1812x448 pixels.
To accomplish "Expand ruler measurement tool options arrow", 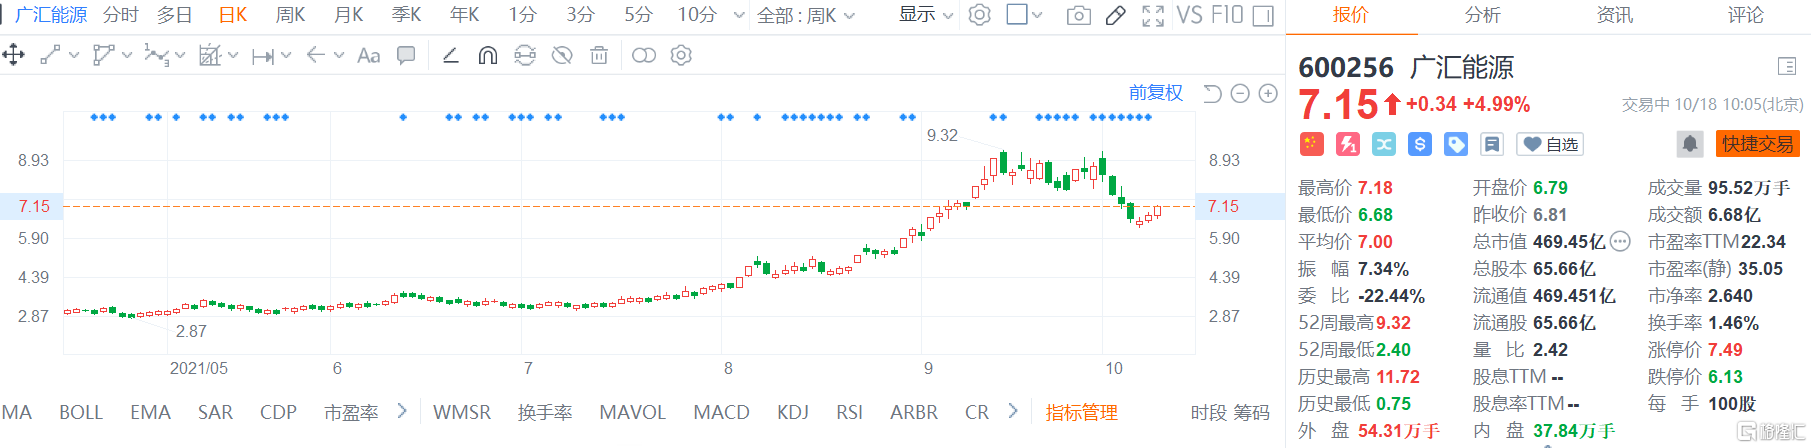I will tap(233, 55).
